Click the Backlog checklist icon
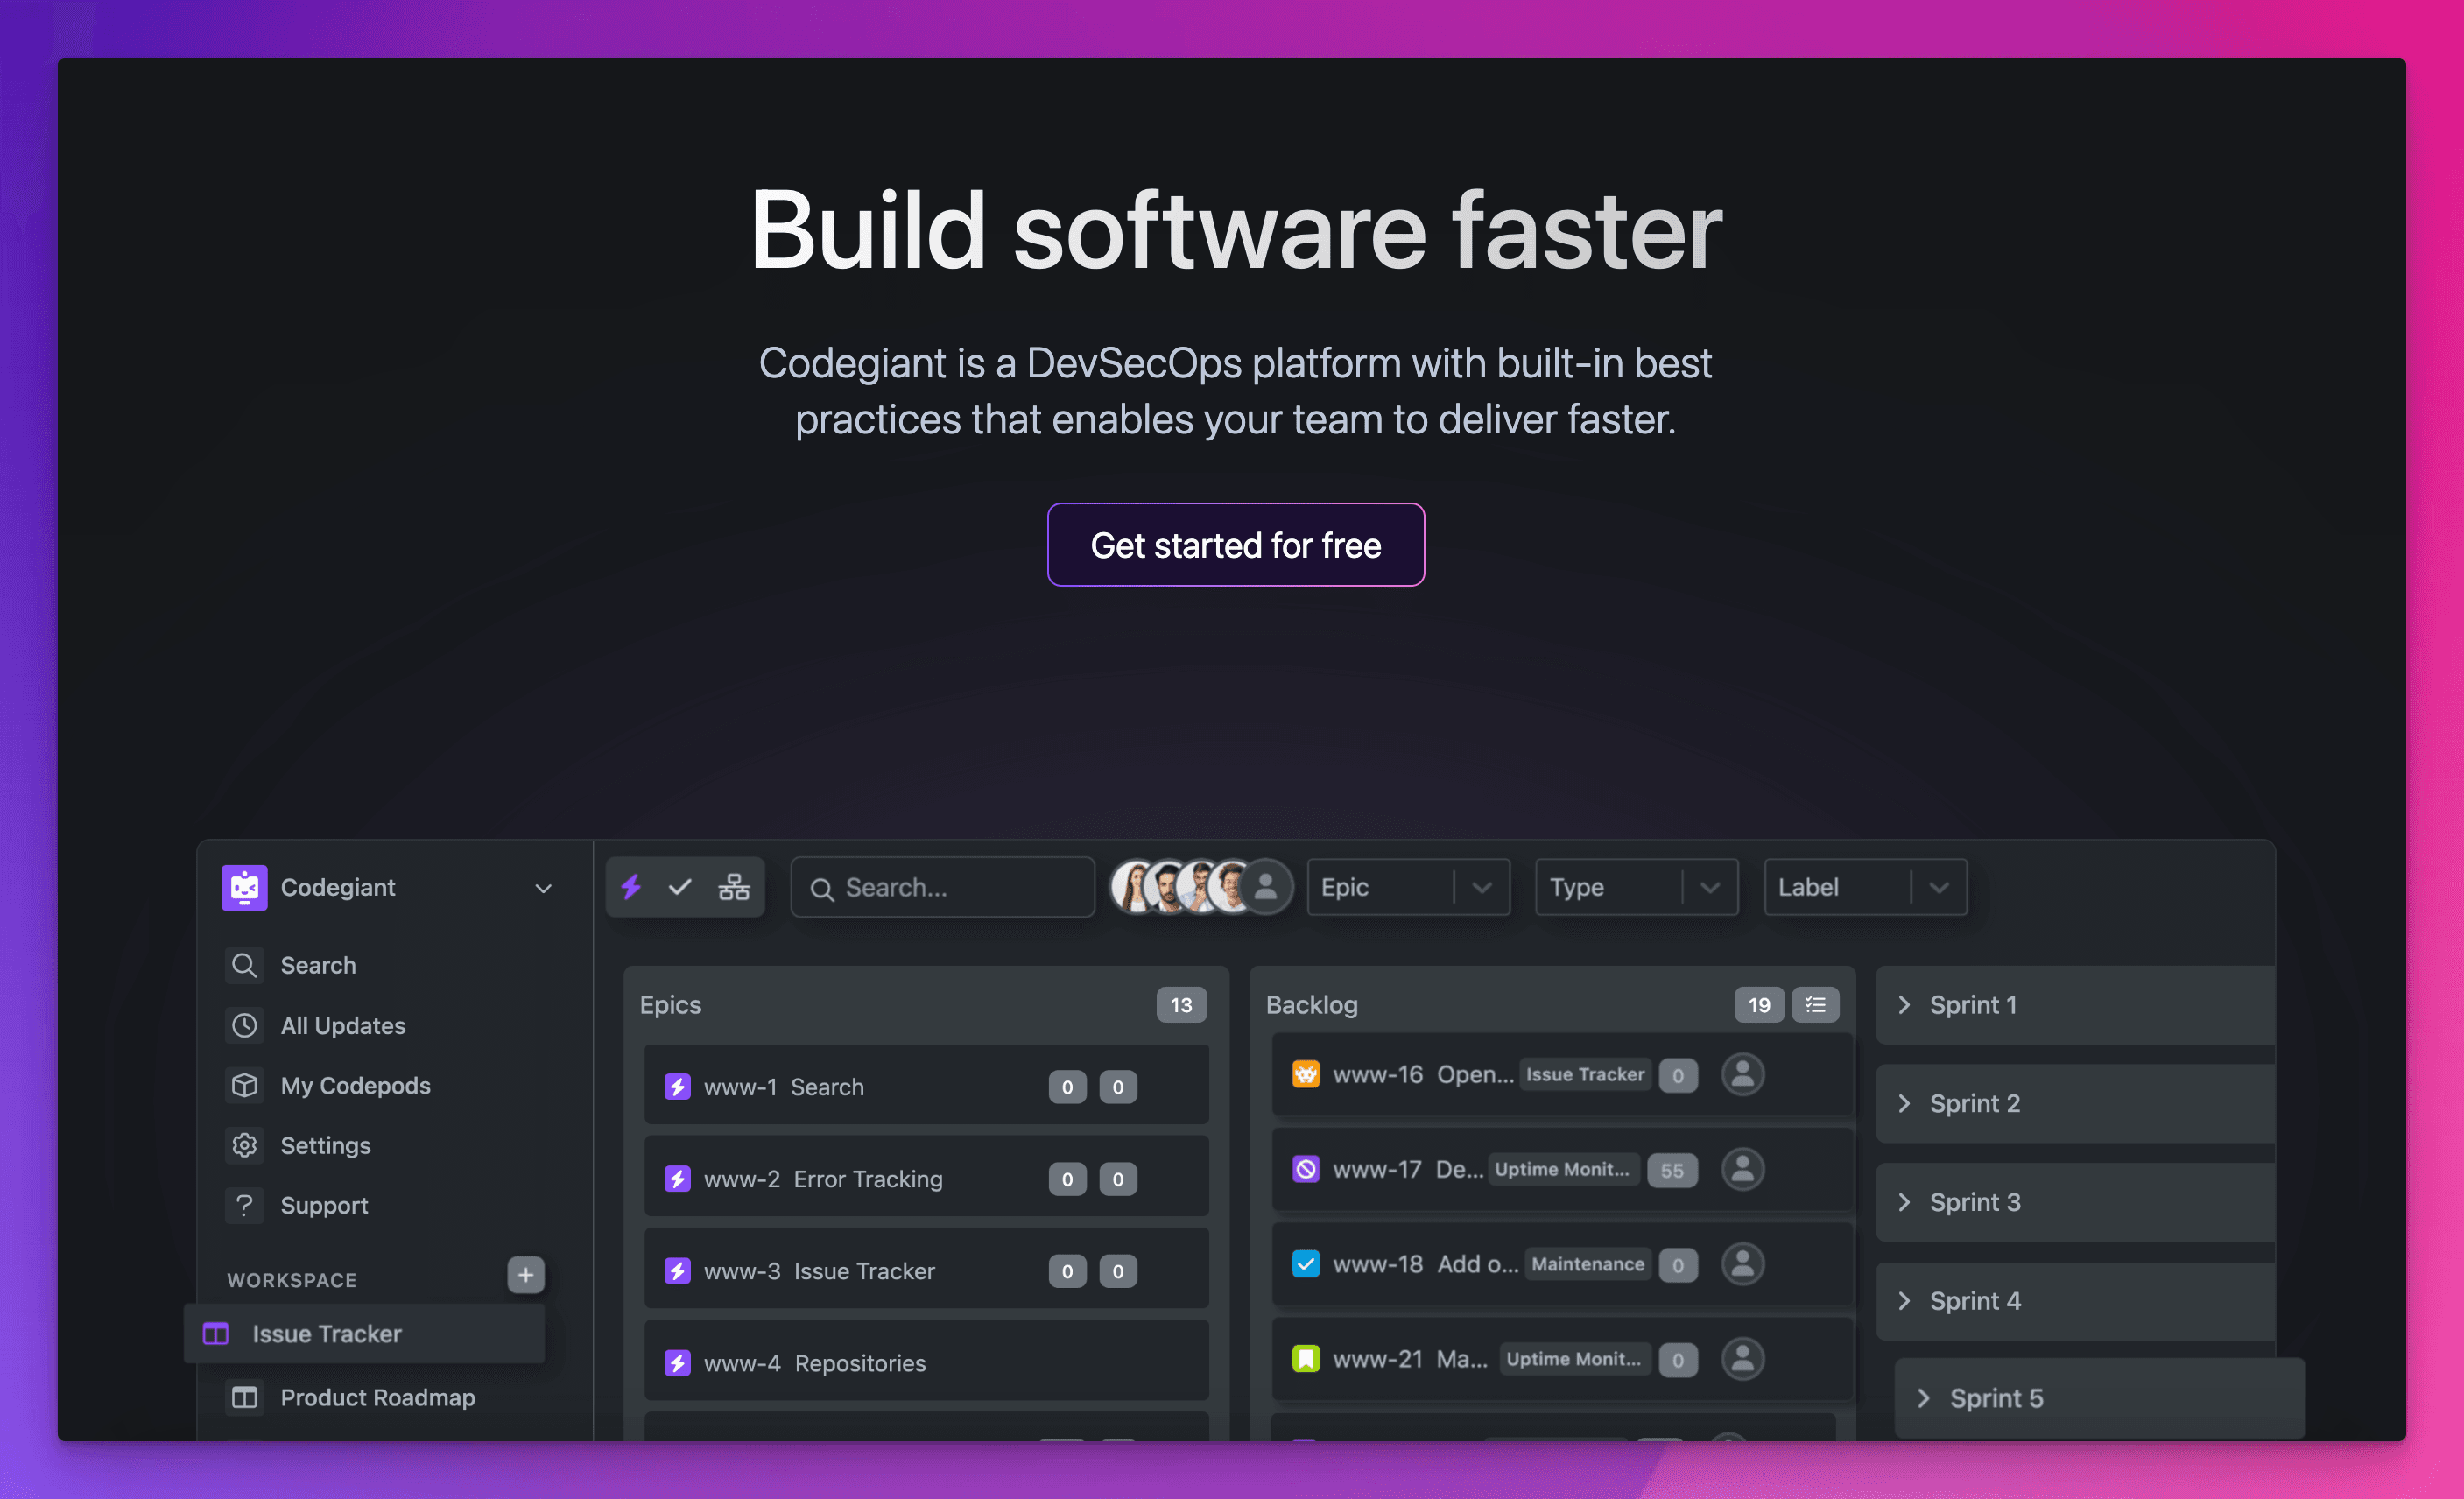 (x=1815, y=1005)
